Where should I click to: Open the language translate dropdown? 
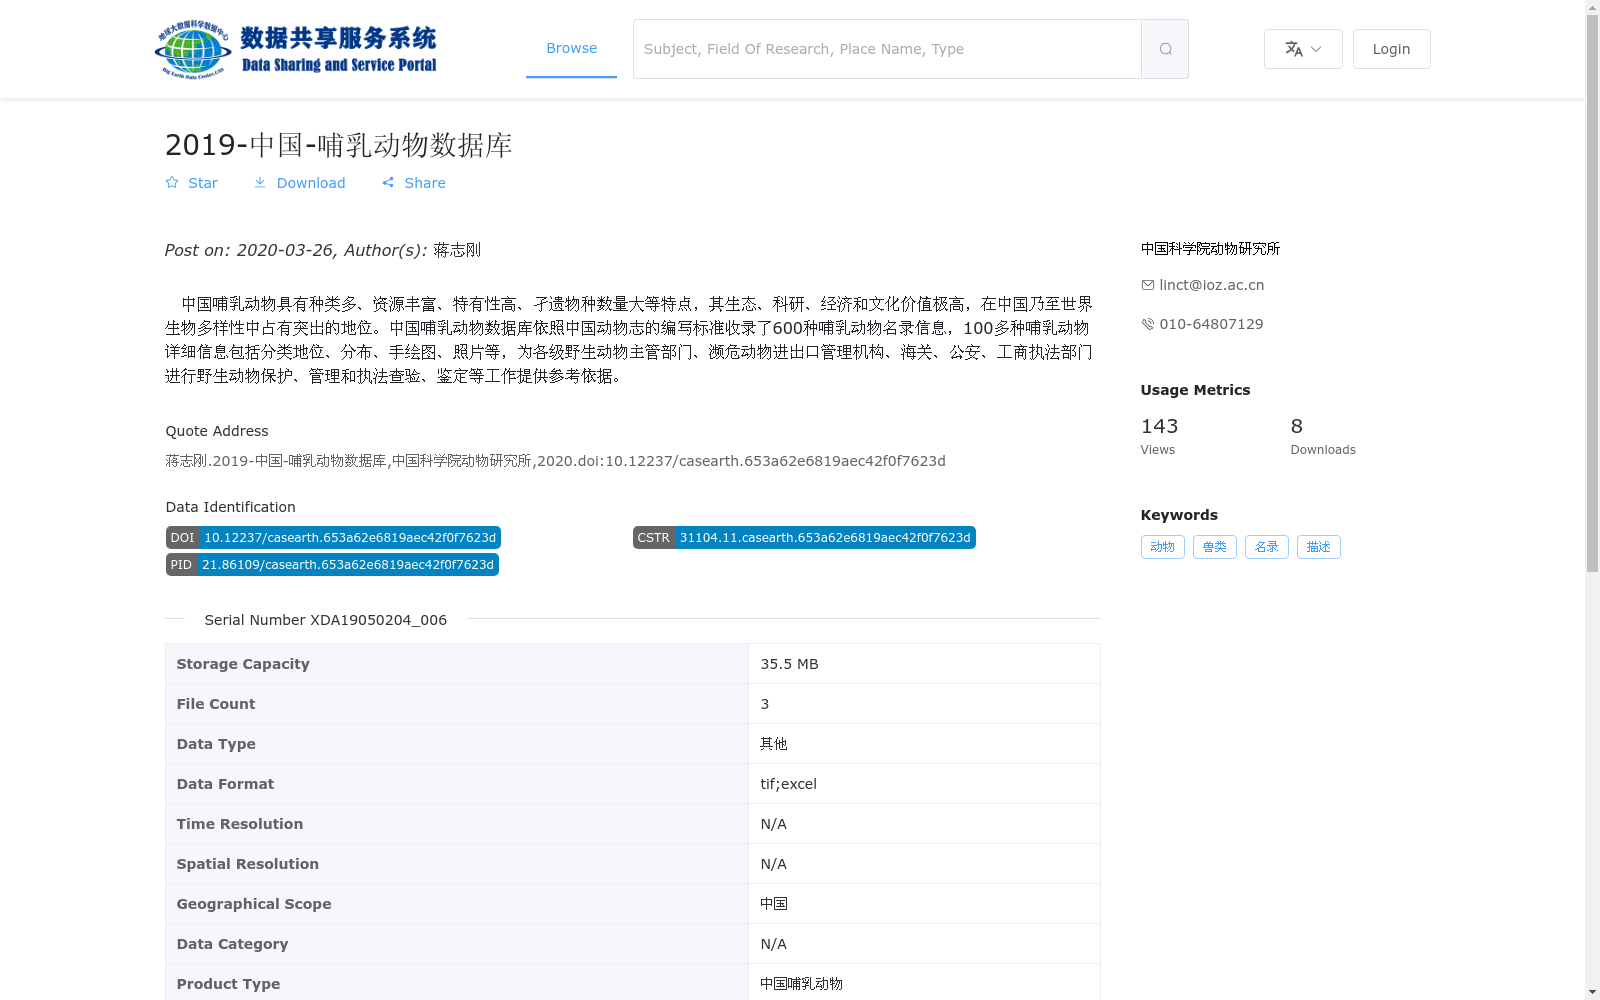[x=1303, y=49]
